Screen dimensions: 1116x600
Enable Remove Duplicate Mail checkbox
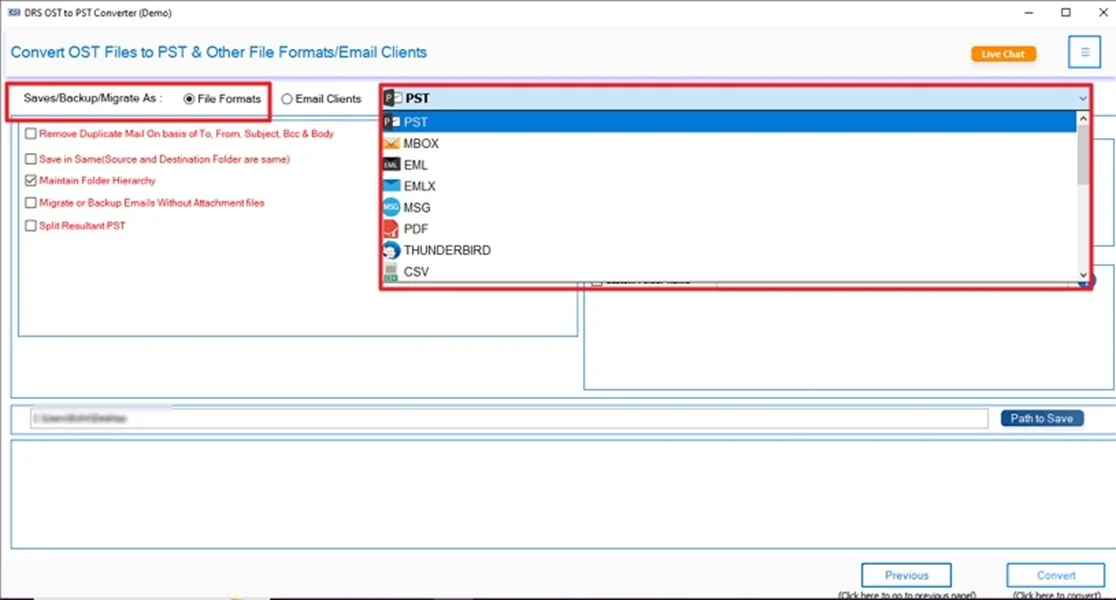coord(31,133)
